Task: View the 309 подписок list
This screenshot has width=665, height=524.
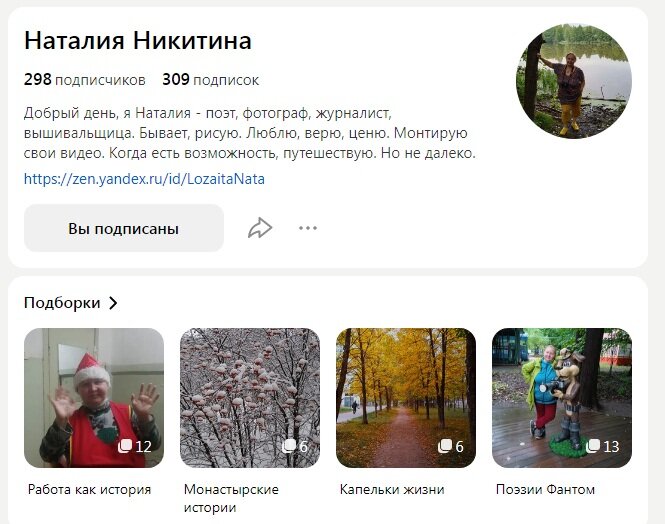Action: point(210,80)
